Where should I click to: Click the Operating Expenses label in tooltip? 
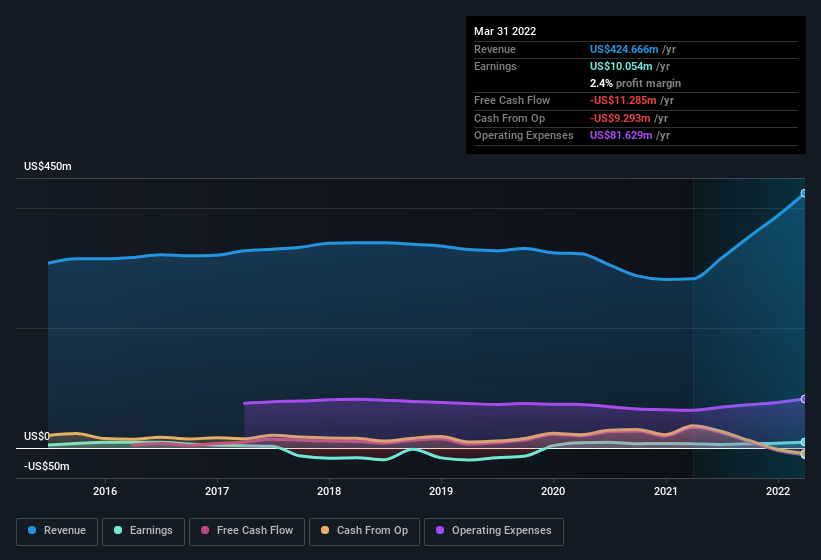[524, 136]
